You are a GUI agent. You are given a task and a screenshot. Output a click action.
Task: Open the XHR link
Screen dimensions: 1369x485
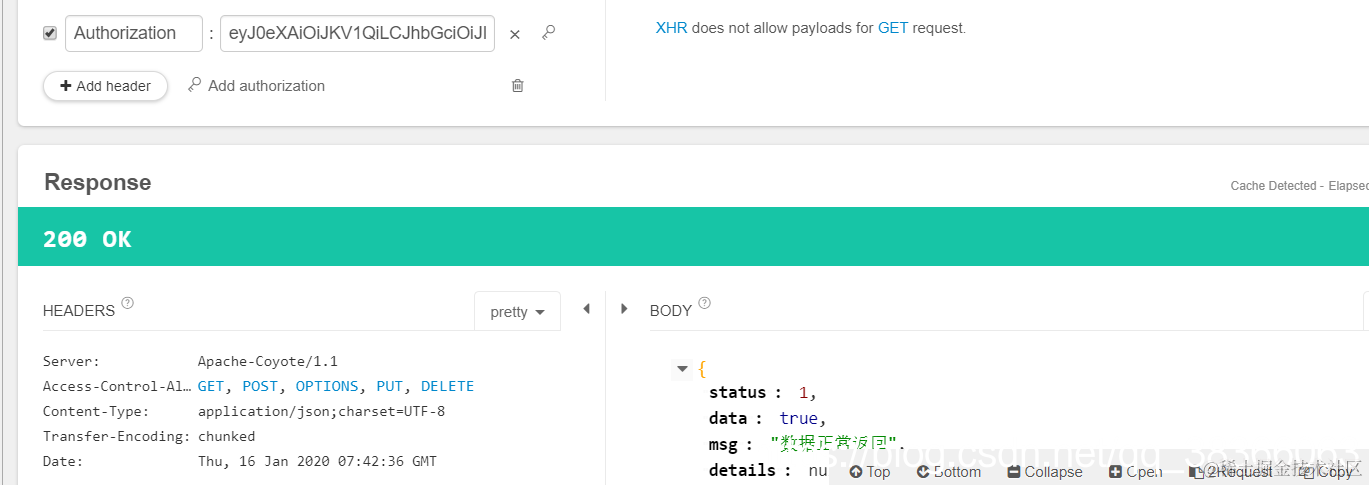tap(671, 28)
